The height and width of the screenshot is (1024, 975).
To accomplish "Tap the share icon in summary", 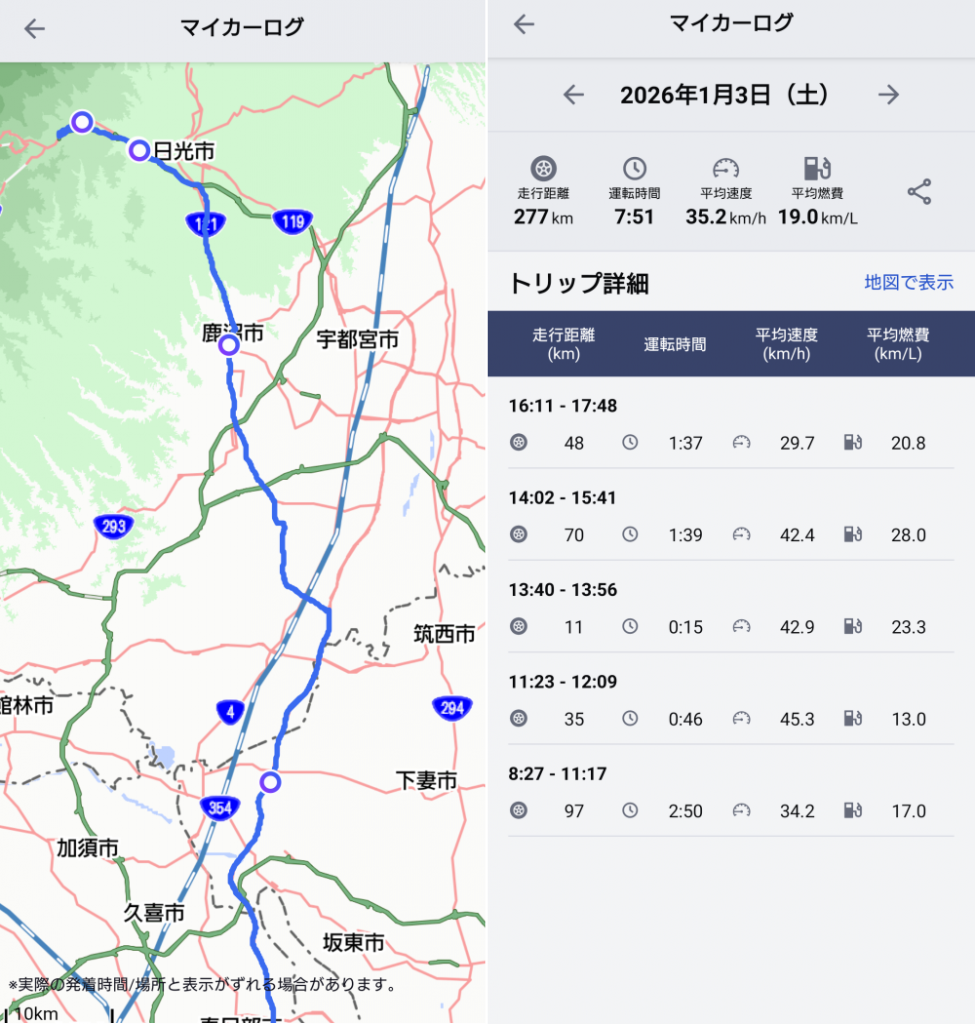I will [919, 192].
